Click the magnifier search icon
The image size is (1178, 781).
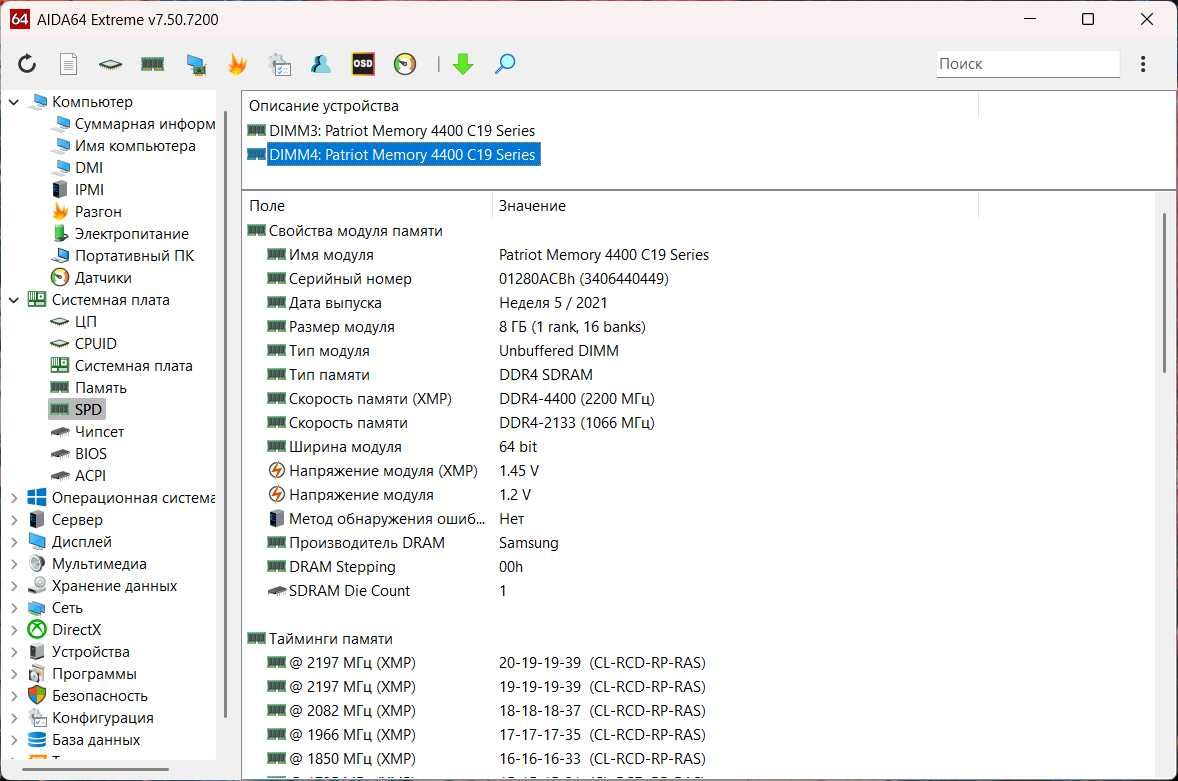505,64
